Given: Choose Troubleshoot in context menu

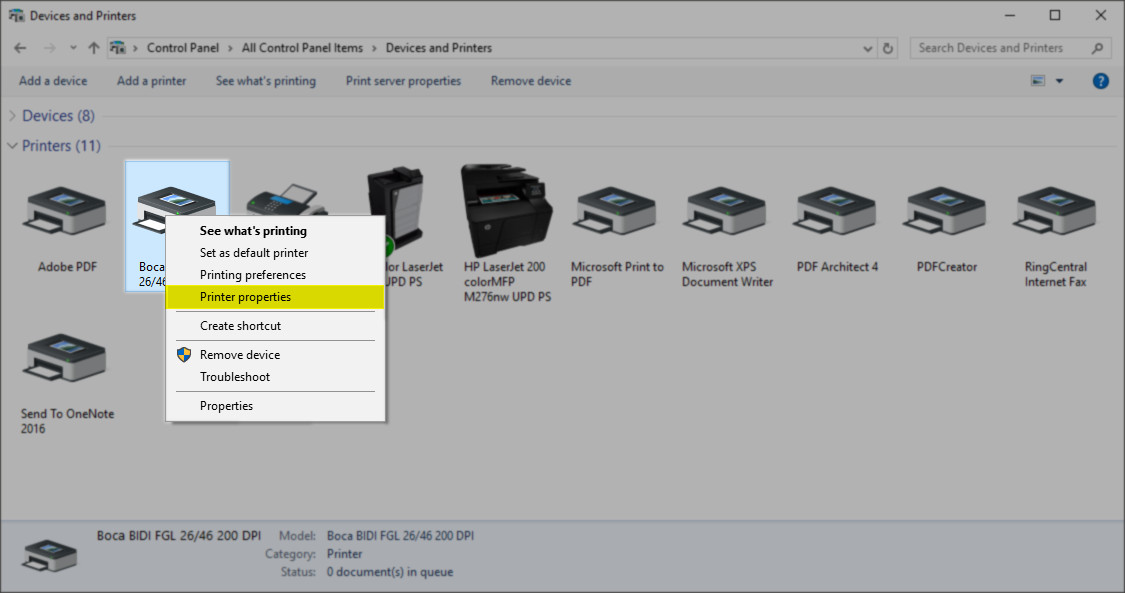Looking at the screenshot, I should (x=276, y=376).
